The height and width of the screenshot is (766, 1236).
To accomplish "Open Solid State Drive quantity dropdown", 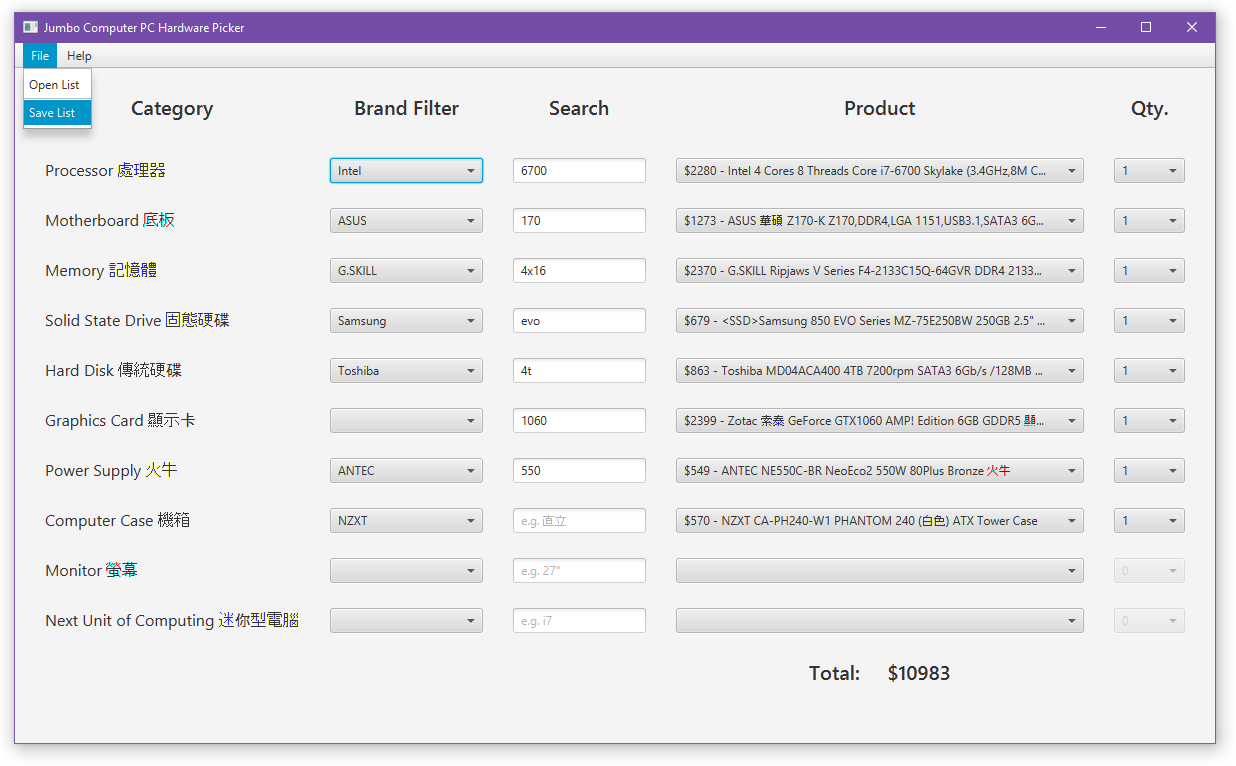I will 1149,321.
